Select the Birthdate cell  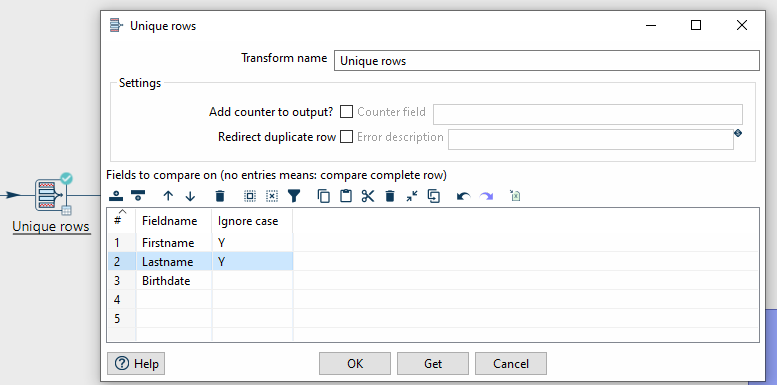point(174,280)
